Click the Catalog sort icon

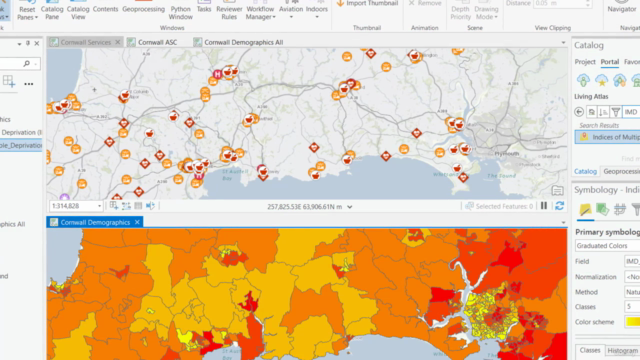(603, 111)
